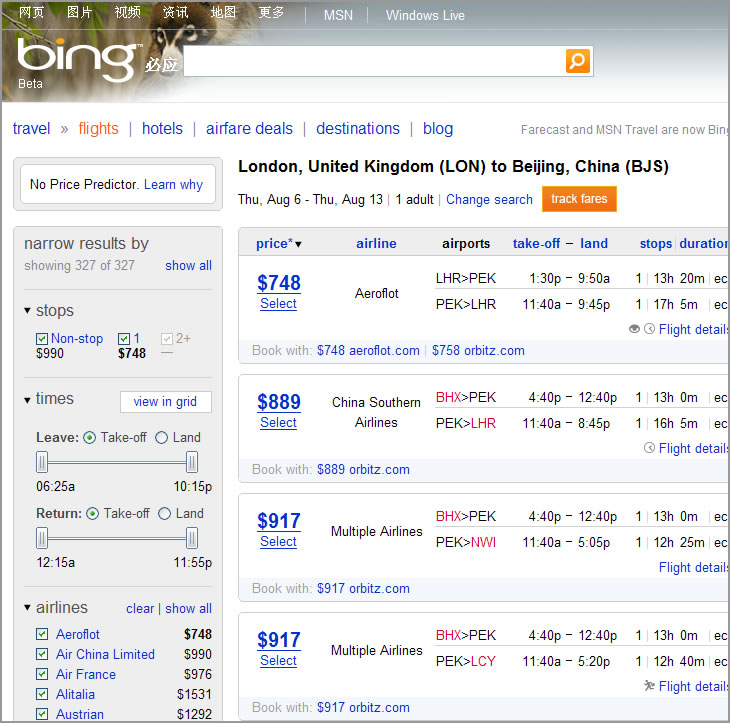Sort results by take-off time

click(x=536, y=243)
